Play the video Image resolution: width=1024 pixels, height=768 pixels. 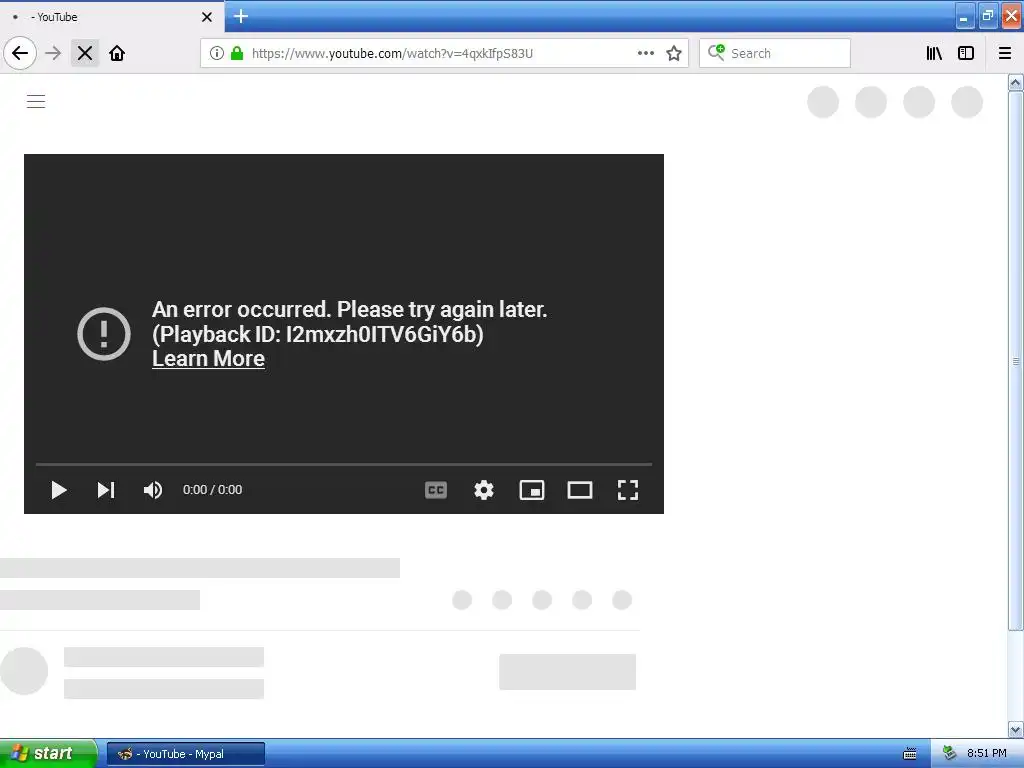click(59, 490)
